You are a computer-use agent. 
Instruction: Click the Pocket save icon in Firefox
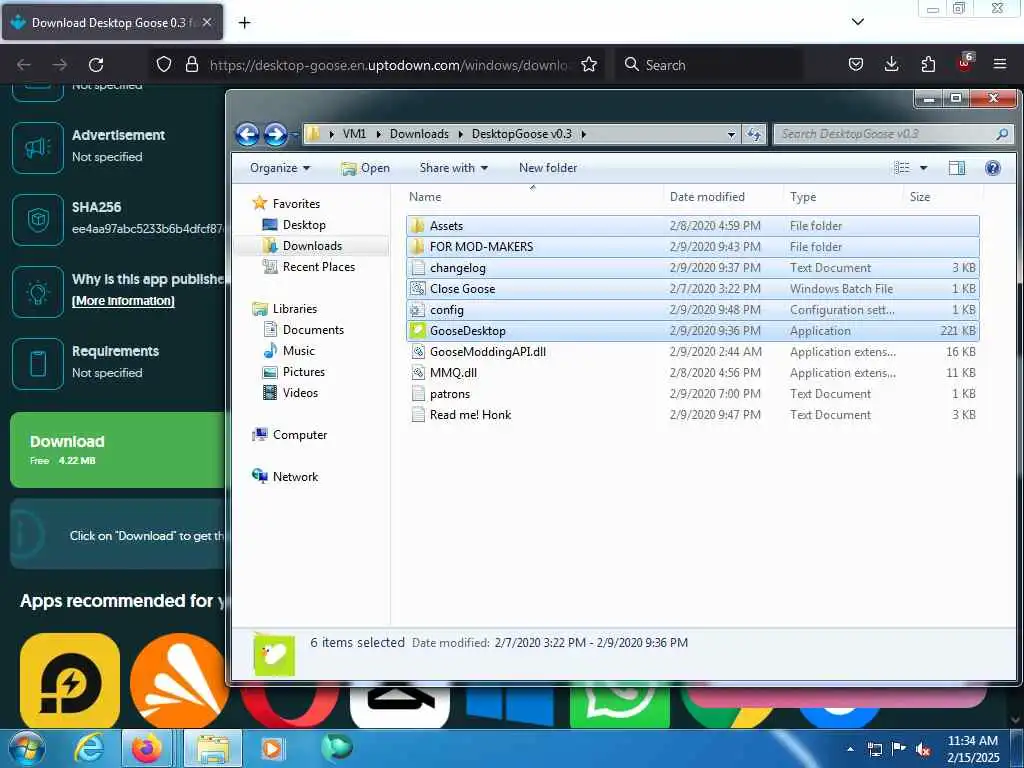point(856,64)
